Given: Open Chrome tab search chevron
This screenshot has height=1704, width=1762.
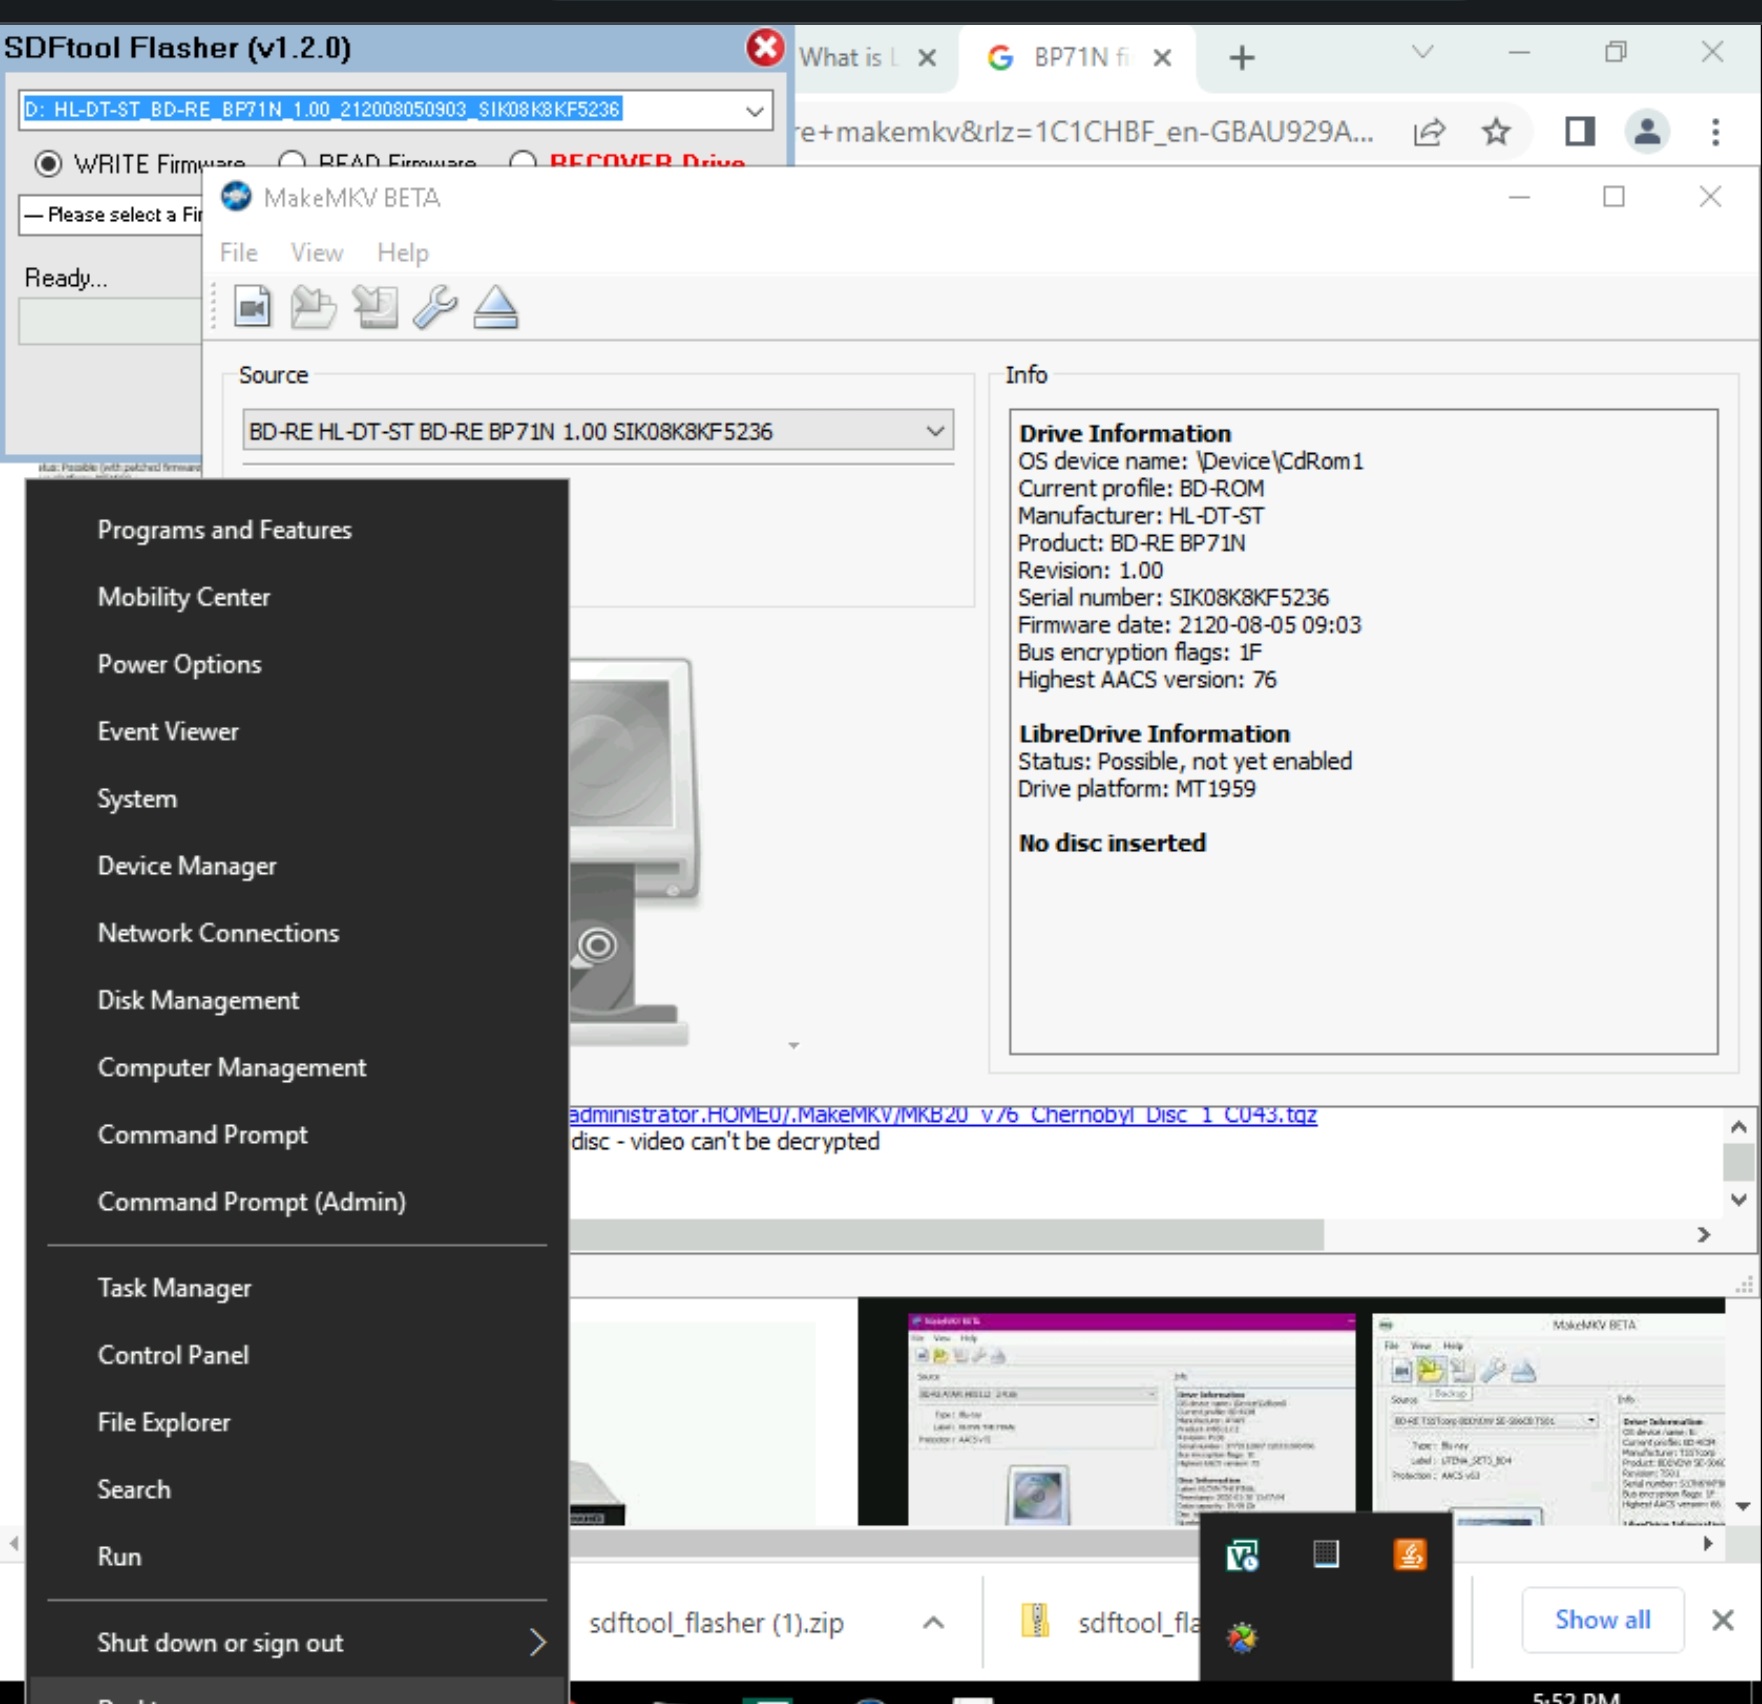Looking at the screenshot, I should tap(1422, 52).
